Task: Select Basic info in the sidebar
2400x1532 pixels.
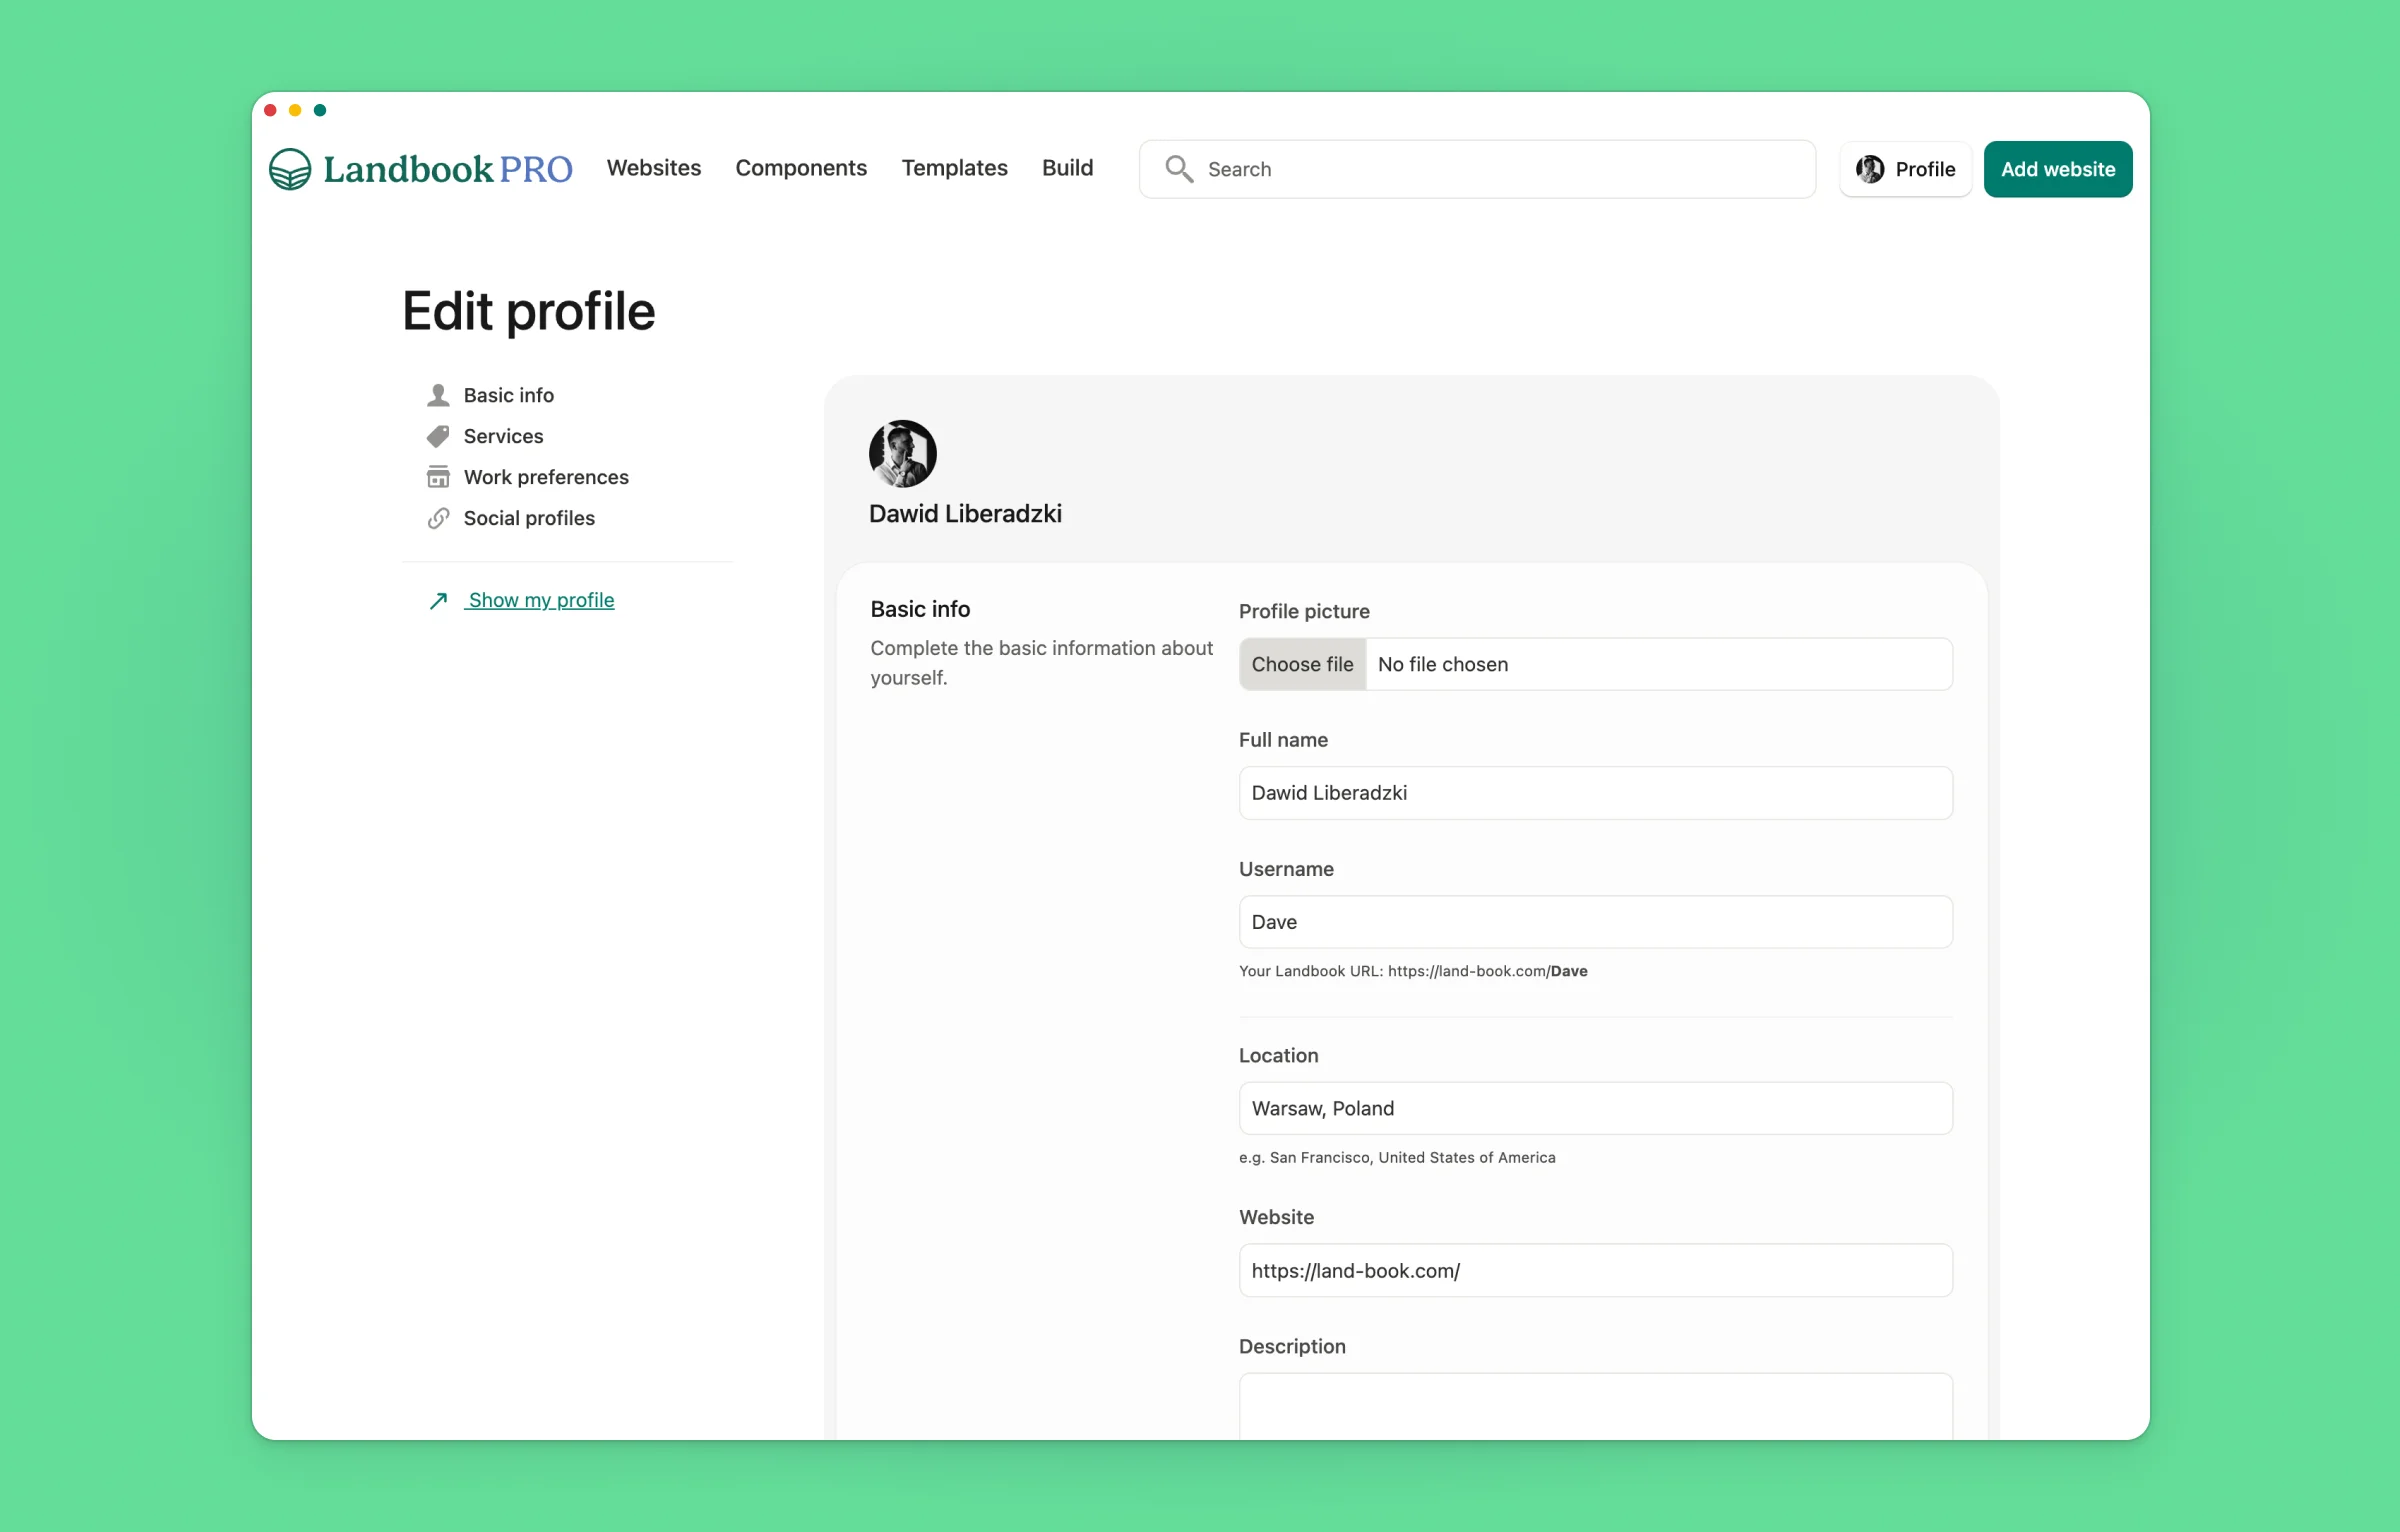Action: [509, 395]
